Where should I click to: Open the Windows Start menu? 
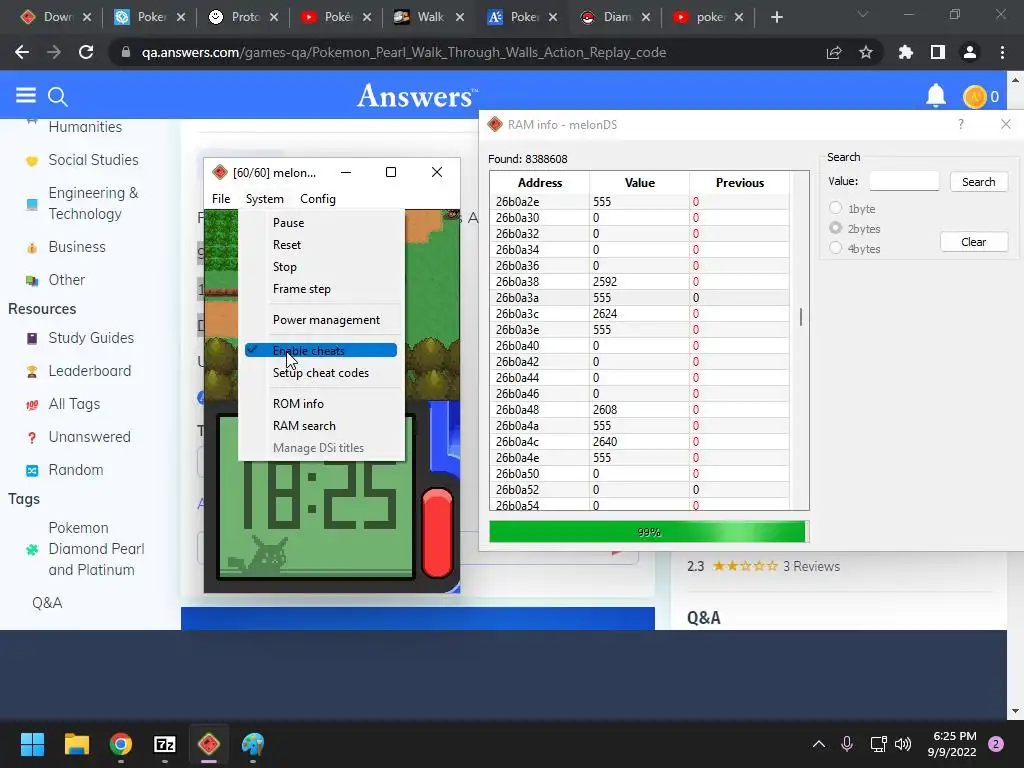pos(32,744)
